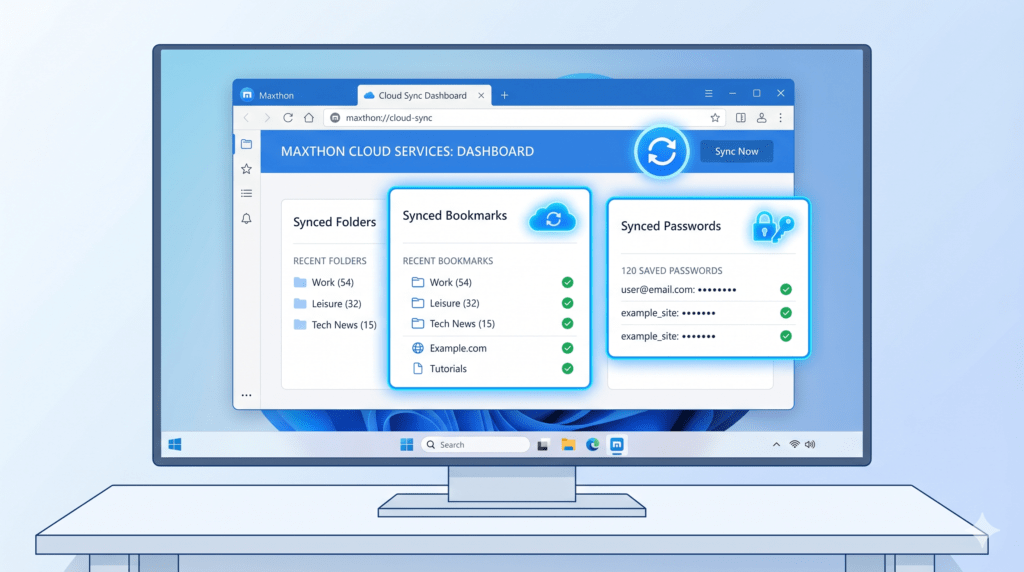Image resolution: width=1024 pixels, height=572 pixels.
Task: Bookmark this page with star icon
Action: coord(715,118)
